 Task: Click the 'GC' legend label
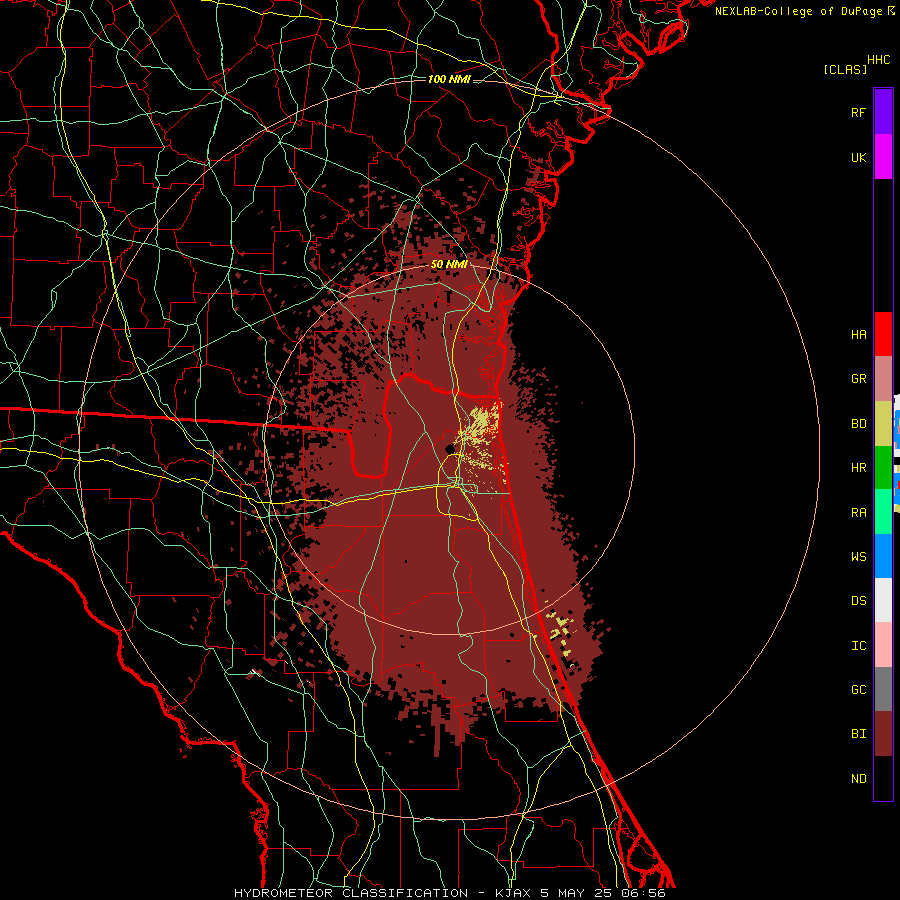858,690
